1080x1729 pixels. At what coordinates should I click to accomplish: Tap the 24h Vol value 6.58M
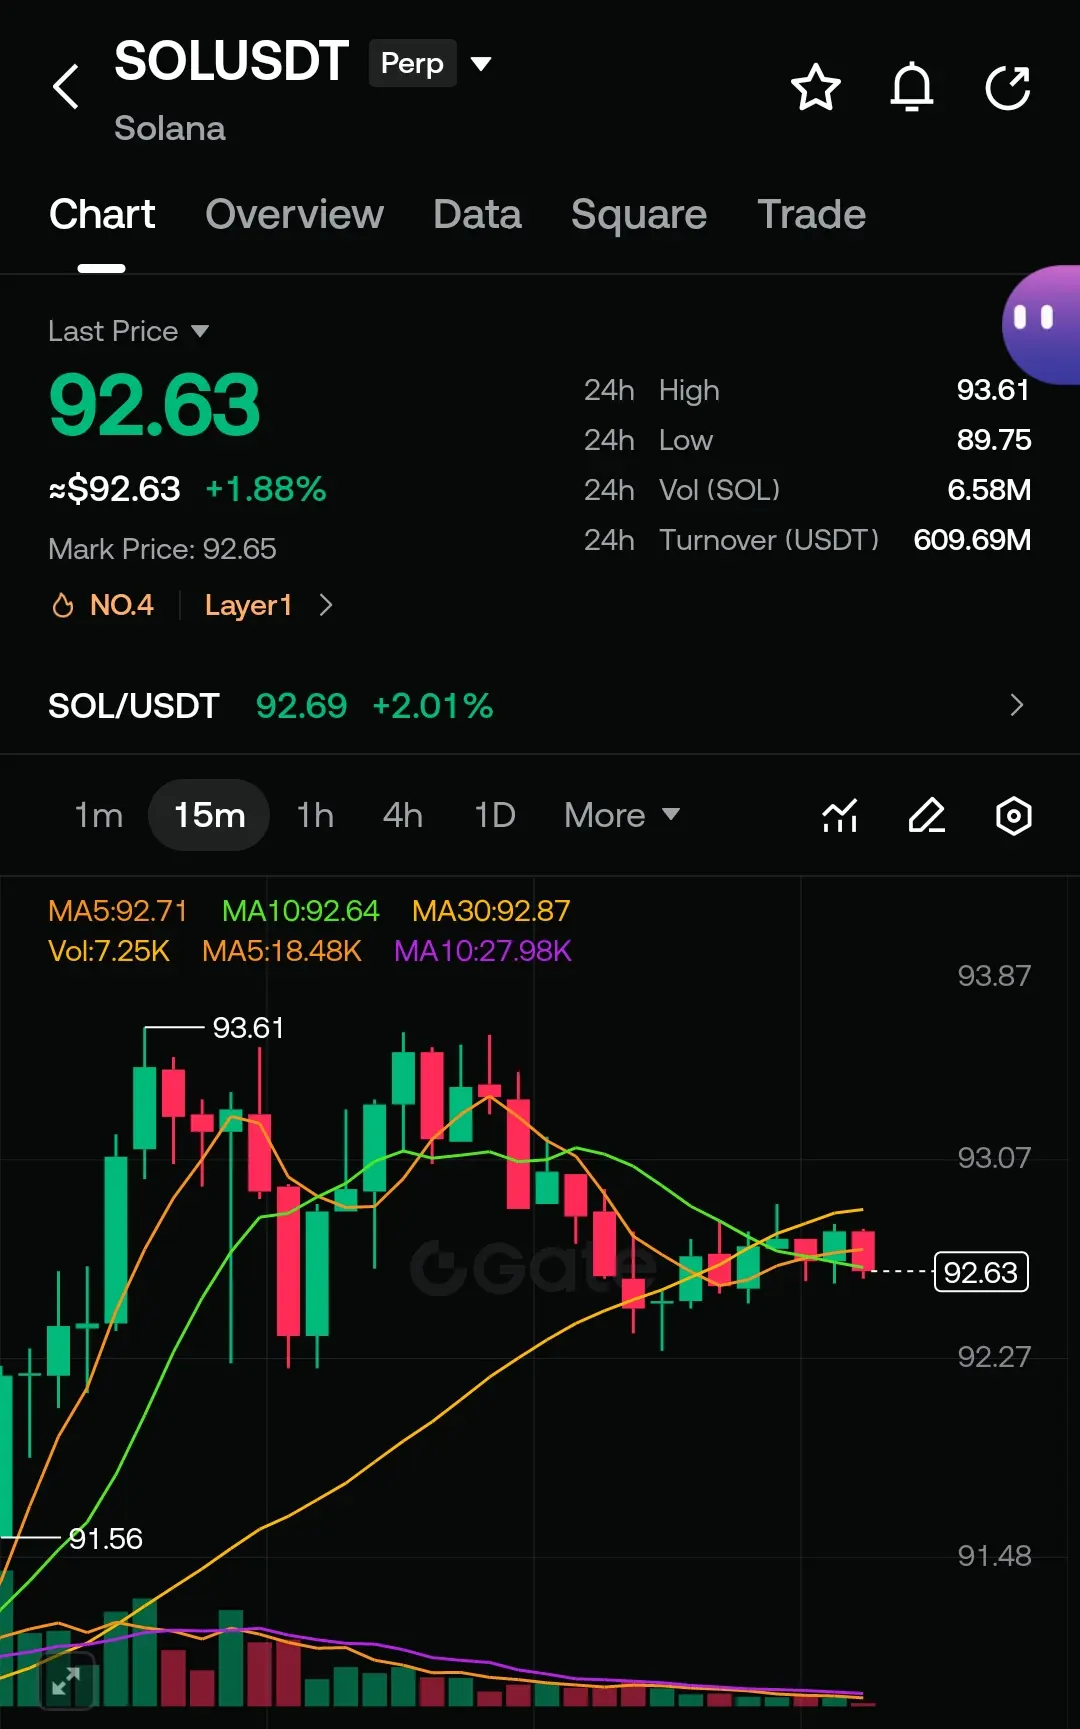click(989, 490)
